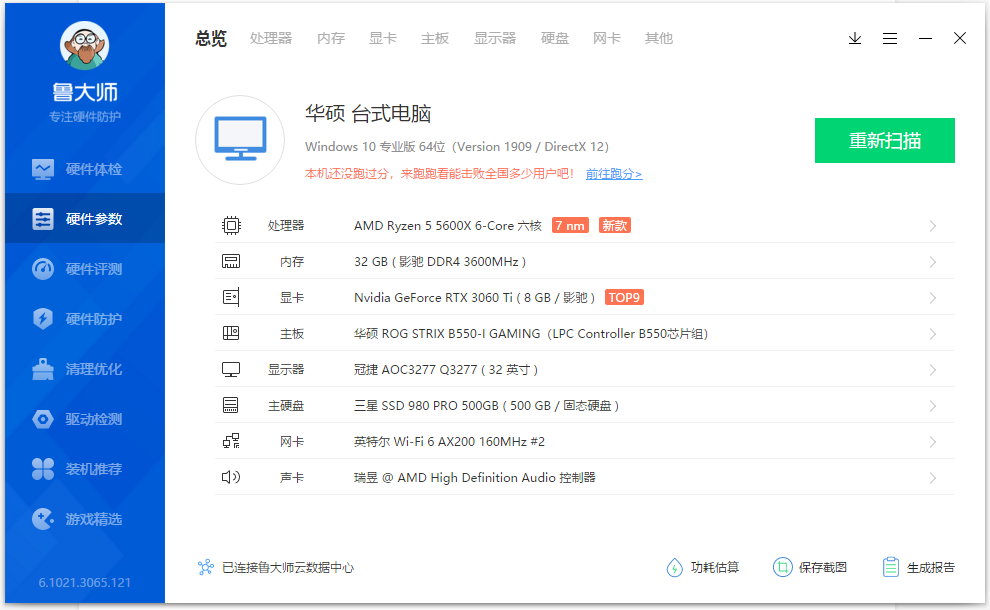Click the 显示器 monitor row icon
Screen dimensions: 990x610
(231, 369)
